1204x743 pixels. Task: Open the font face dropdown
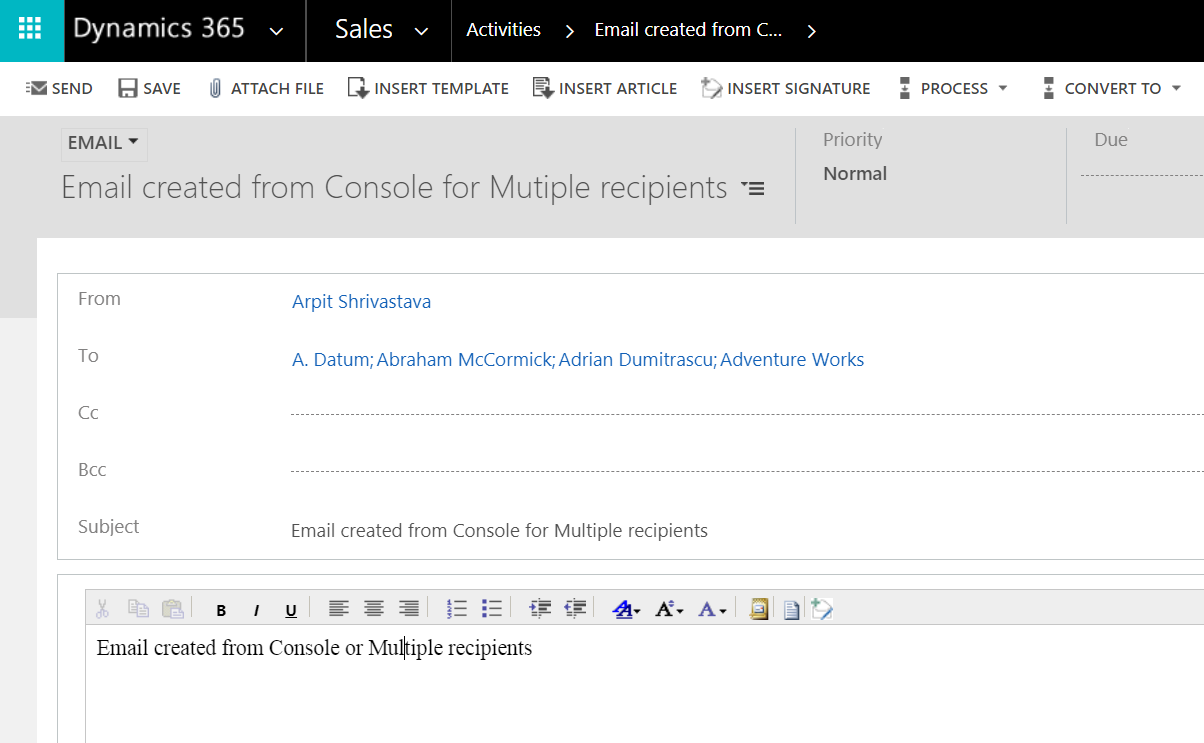click(627, 609)
